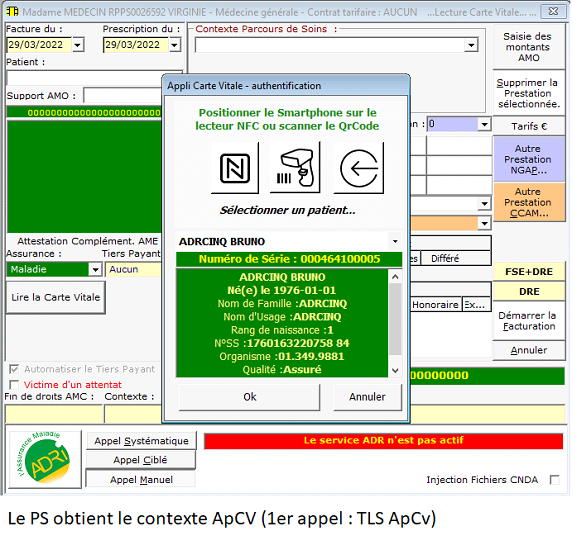Expand the Maladie assurance dropdown

(x=95, y=270)
